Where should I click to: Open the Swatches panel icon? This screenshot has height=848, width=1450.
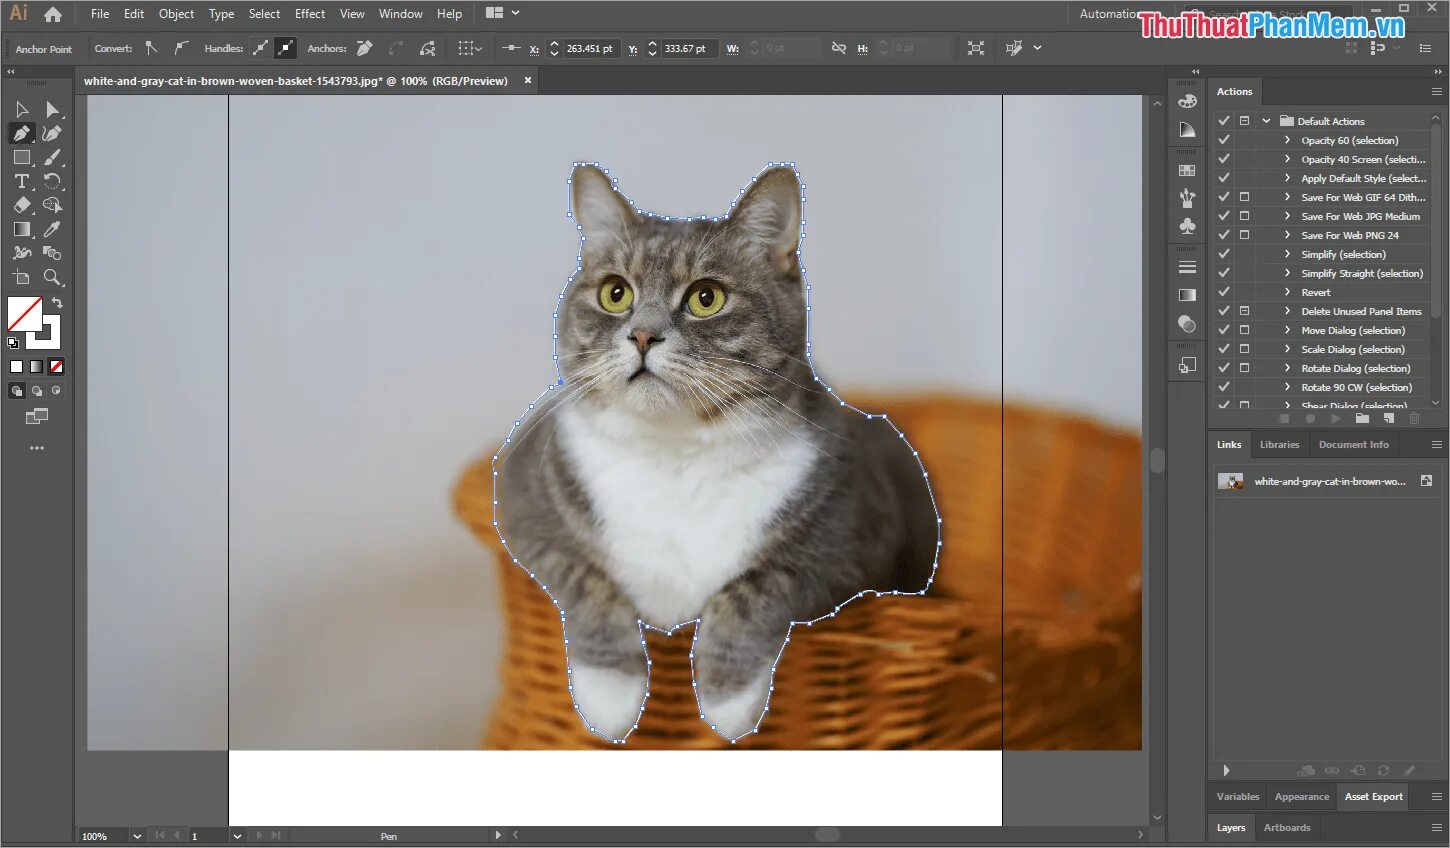(x=1187, y=170)
